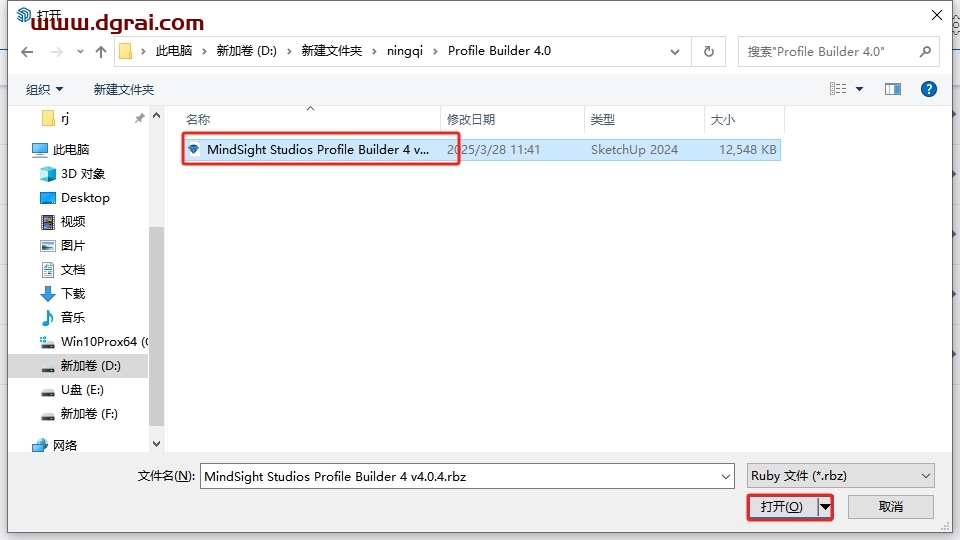Click the SketchUp 2024 type cell
The width and height of the screenshot is (960, 540).
tap(634, 149)
